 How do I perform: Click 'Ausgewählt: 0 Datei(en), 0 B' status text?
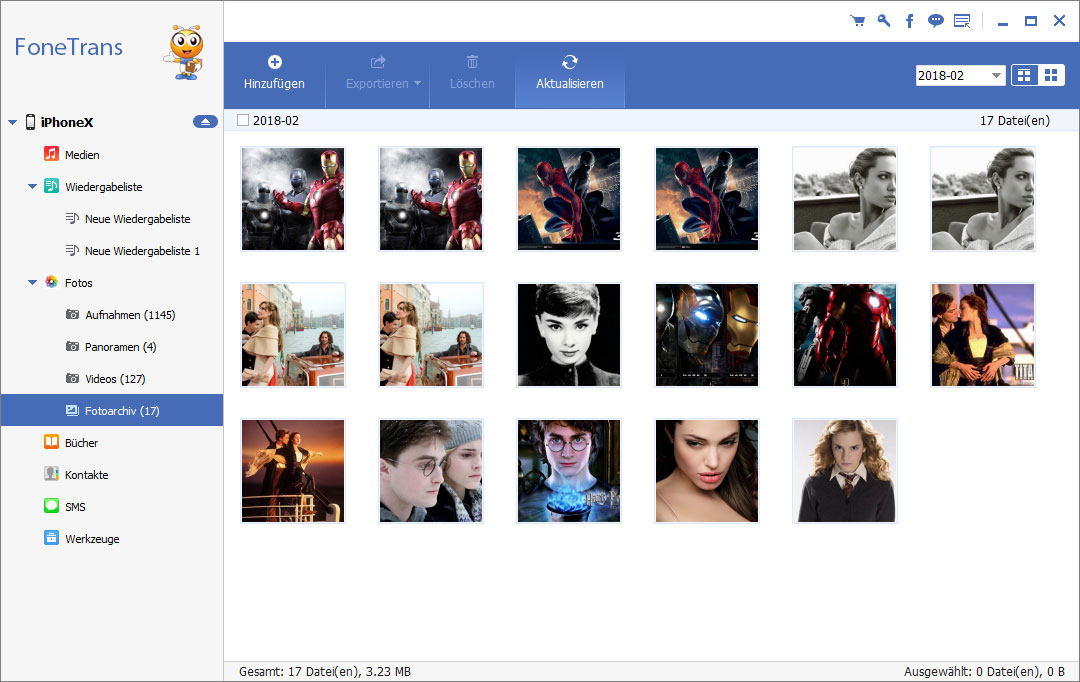(984, 672)
